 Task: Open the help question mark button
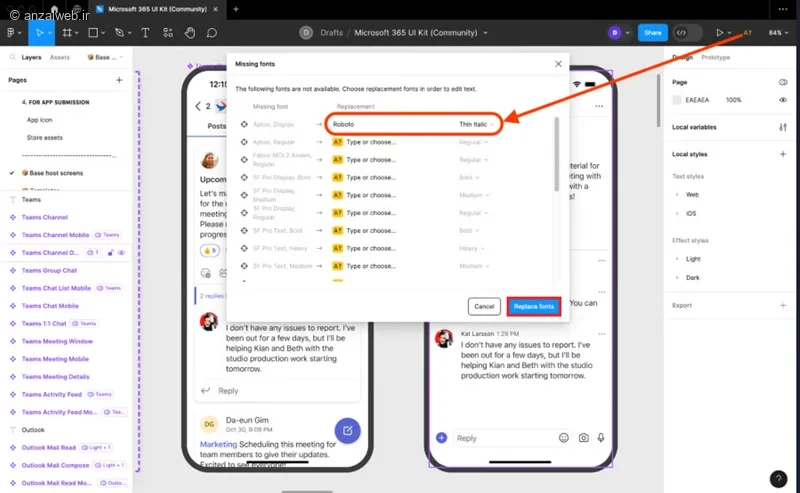coord(778,479)
